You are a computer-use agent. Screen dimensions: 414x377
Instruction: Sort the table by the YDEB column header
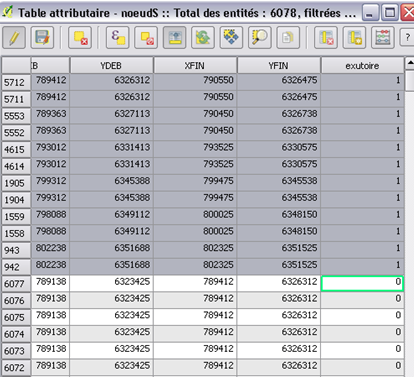(x=112, y=65)
